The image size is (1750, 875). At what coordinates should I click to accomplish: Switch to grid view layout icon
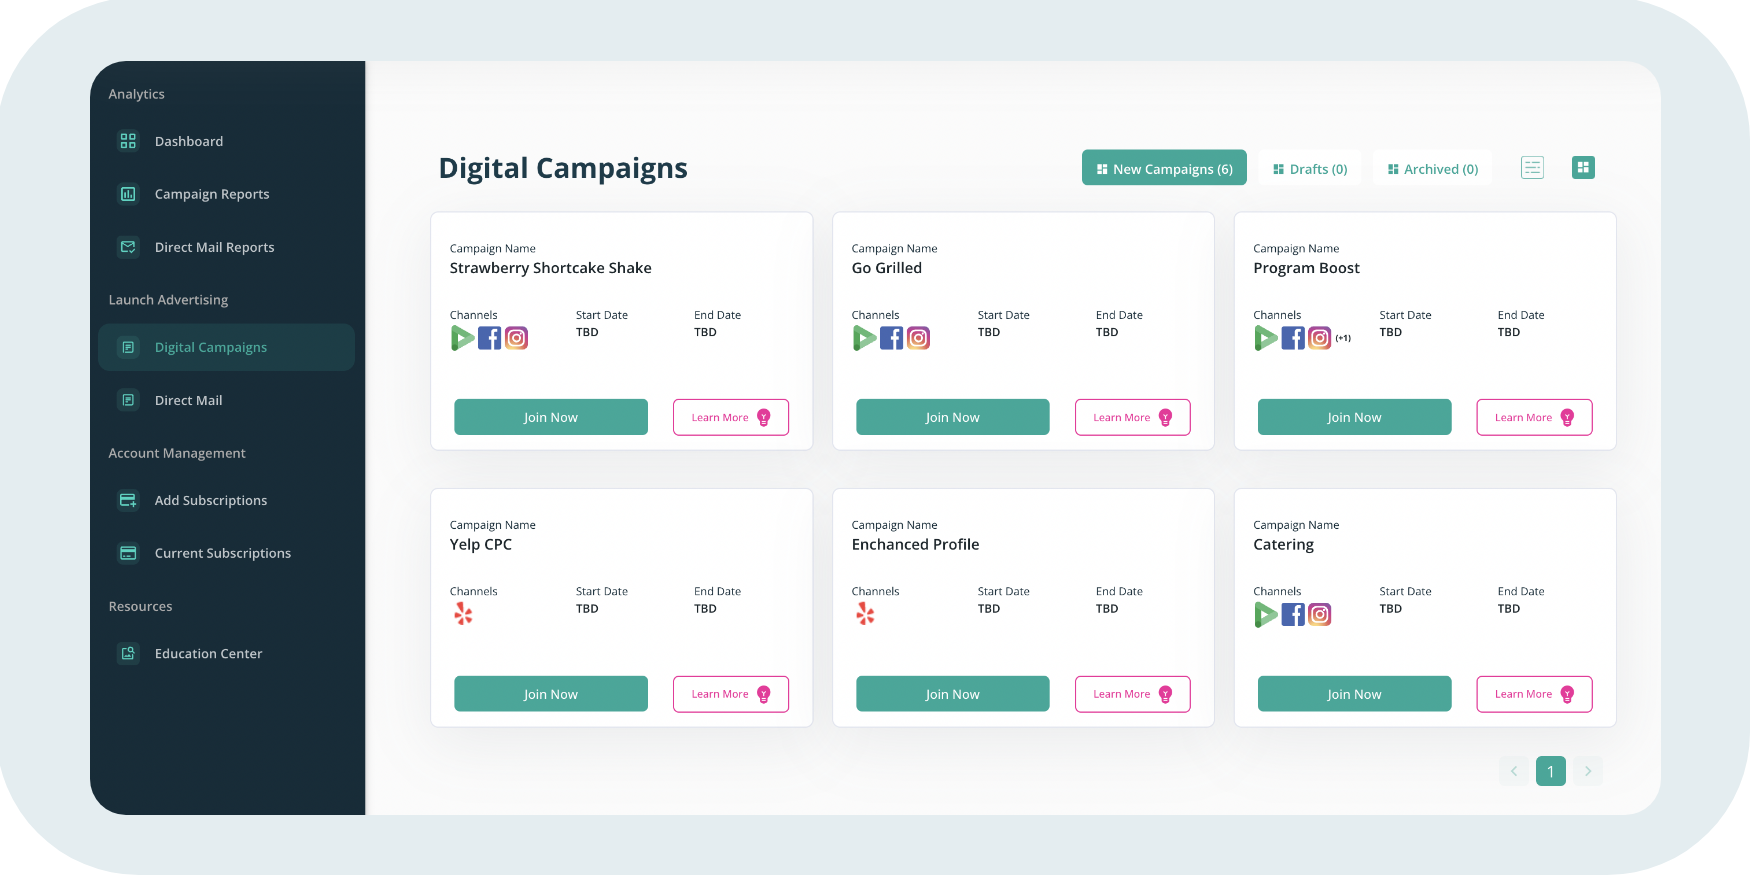(x=1583, y=168)
